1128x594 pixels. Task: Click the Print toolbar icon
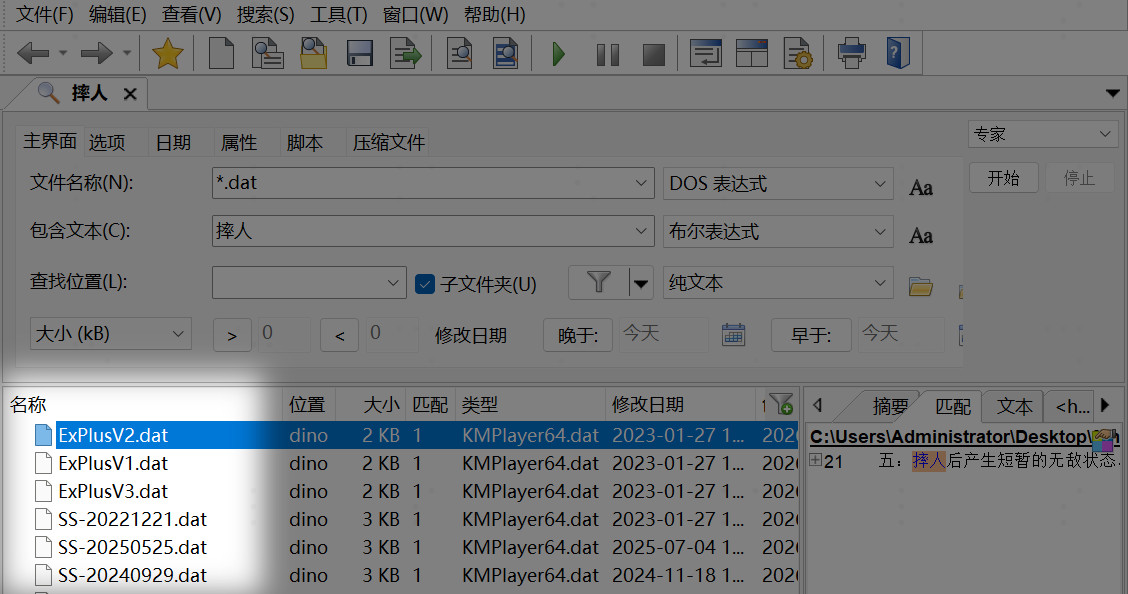click(852, 54)
